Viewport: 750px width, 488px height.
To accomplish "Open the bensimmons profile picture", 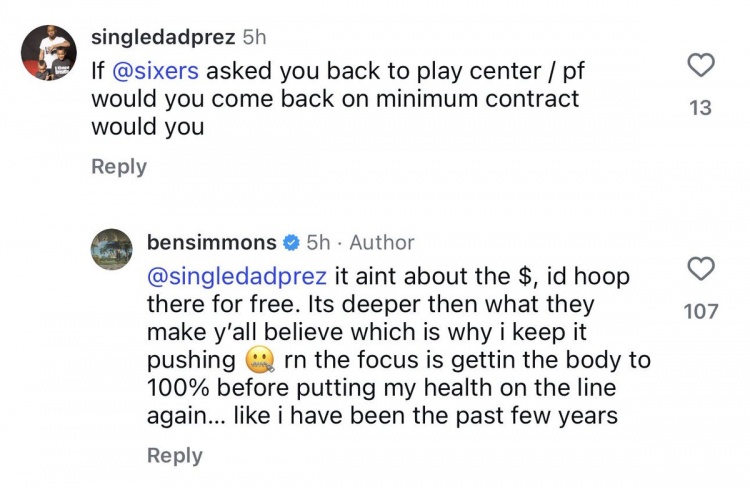I will click(x=111, y=249).
